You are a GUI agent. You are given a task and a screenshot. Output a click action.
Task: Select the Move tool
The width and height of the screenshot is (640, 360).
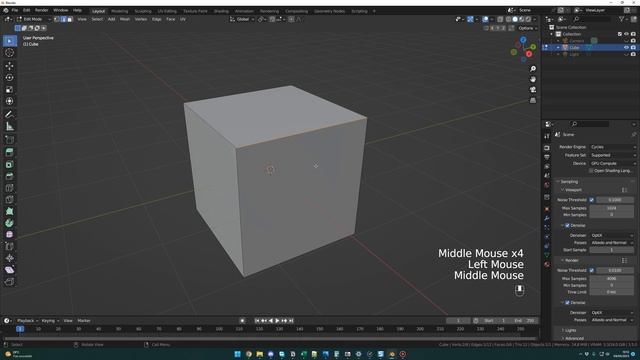pos(10,66)
